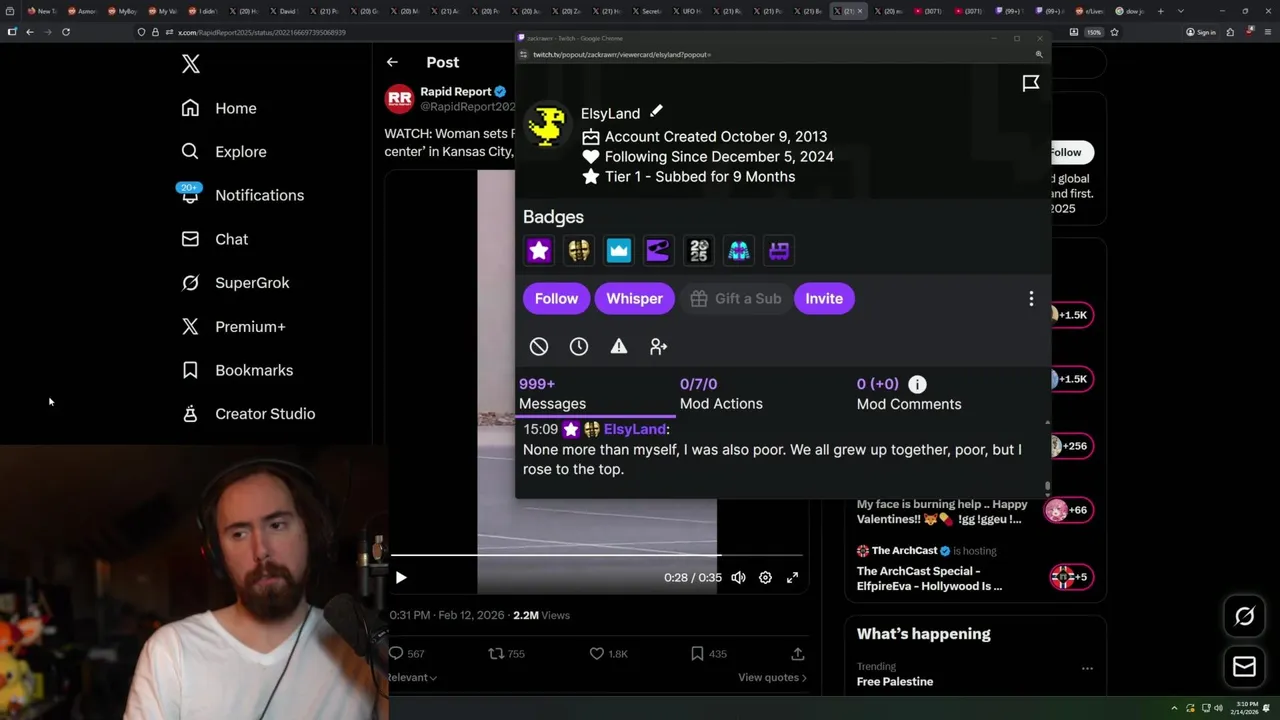Click the edit pencil next to ElsyLand
The image size is (1280, 720).
point(656,111)
